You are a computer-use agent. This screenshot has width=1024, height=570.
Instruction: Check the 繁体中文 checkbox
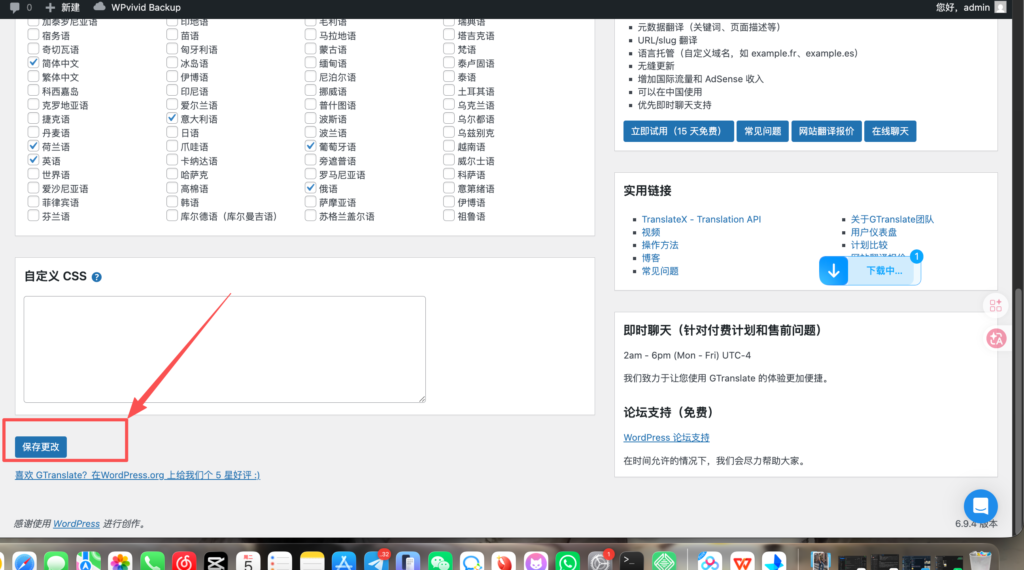(x=33, y=76)
